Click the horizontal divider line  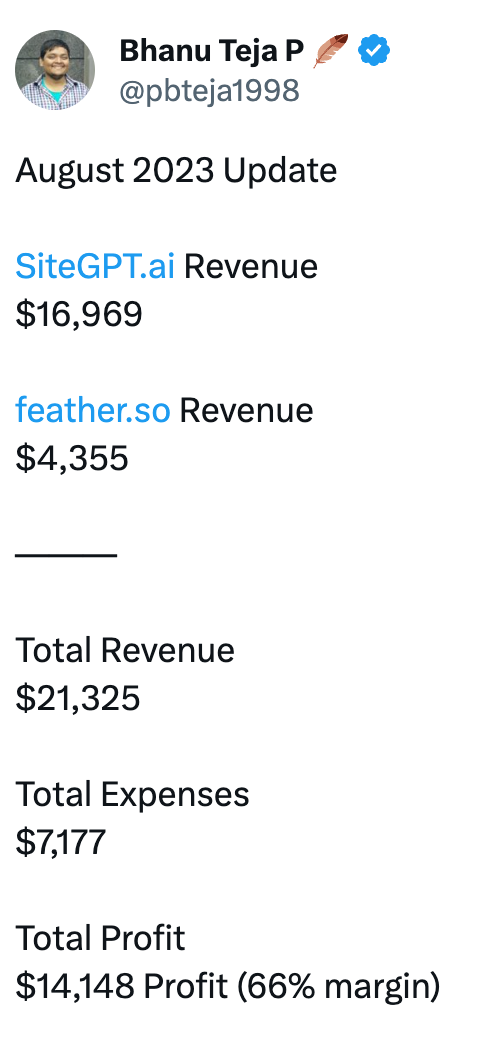pos(66,554)
